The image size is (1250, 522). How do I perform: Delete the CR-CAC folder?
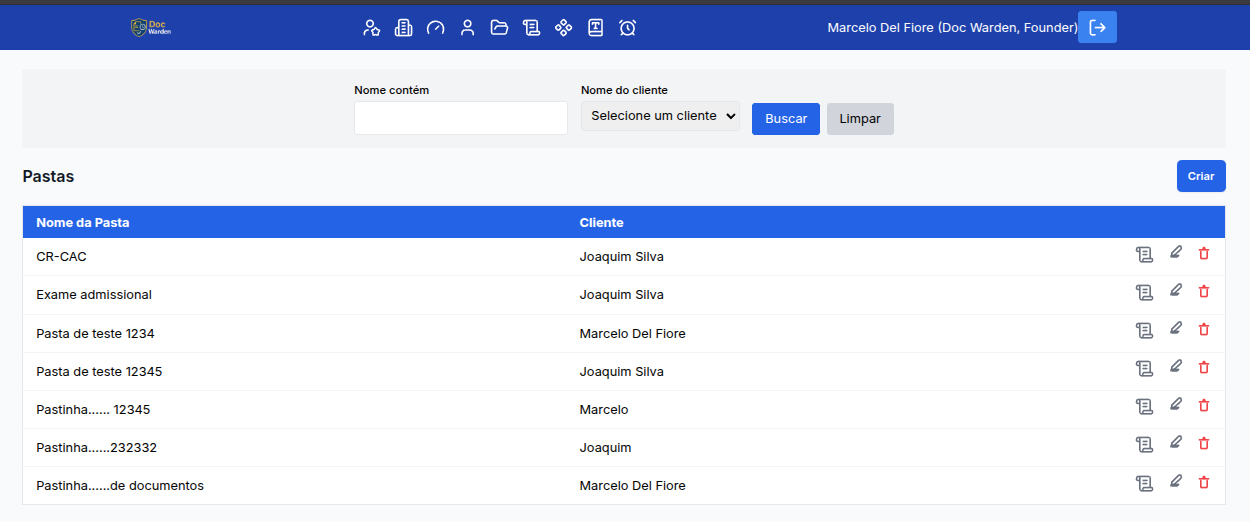(x=1204, y=254)
